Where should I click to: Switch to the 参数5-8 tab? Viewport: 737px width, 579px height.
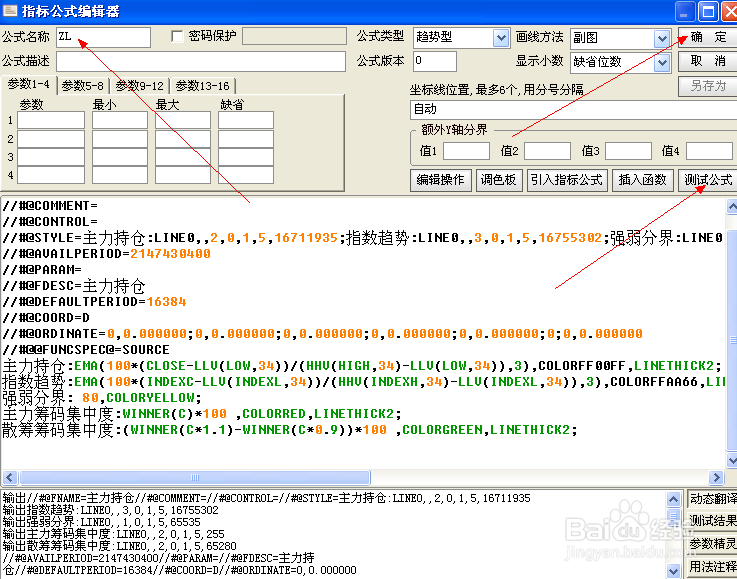pyautogui.click(x=83, y=86)
